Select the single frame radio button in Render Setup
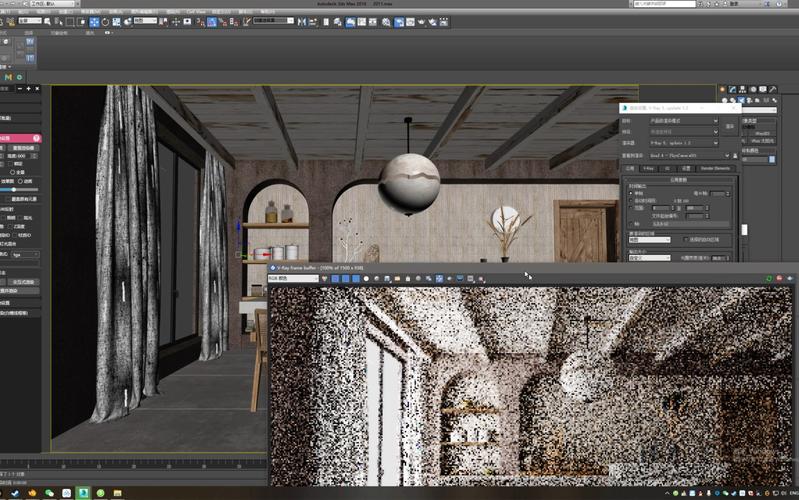The image size is (799, 500). [x=629, y=193]
